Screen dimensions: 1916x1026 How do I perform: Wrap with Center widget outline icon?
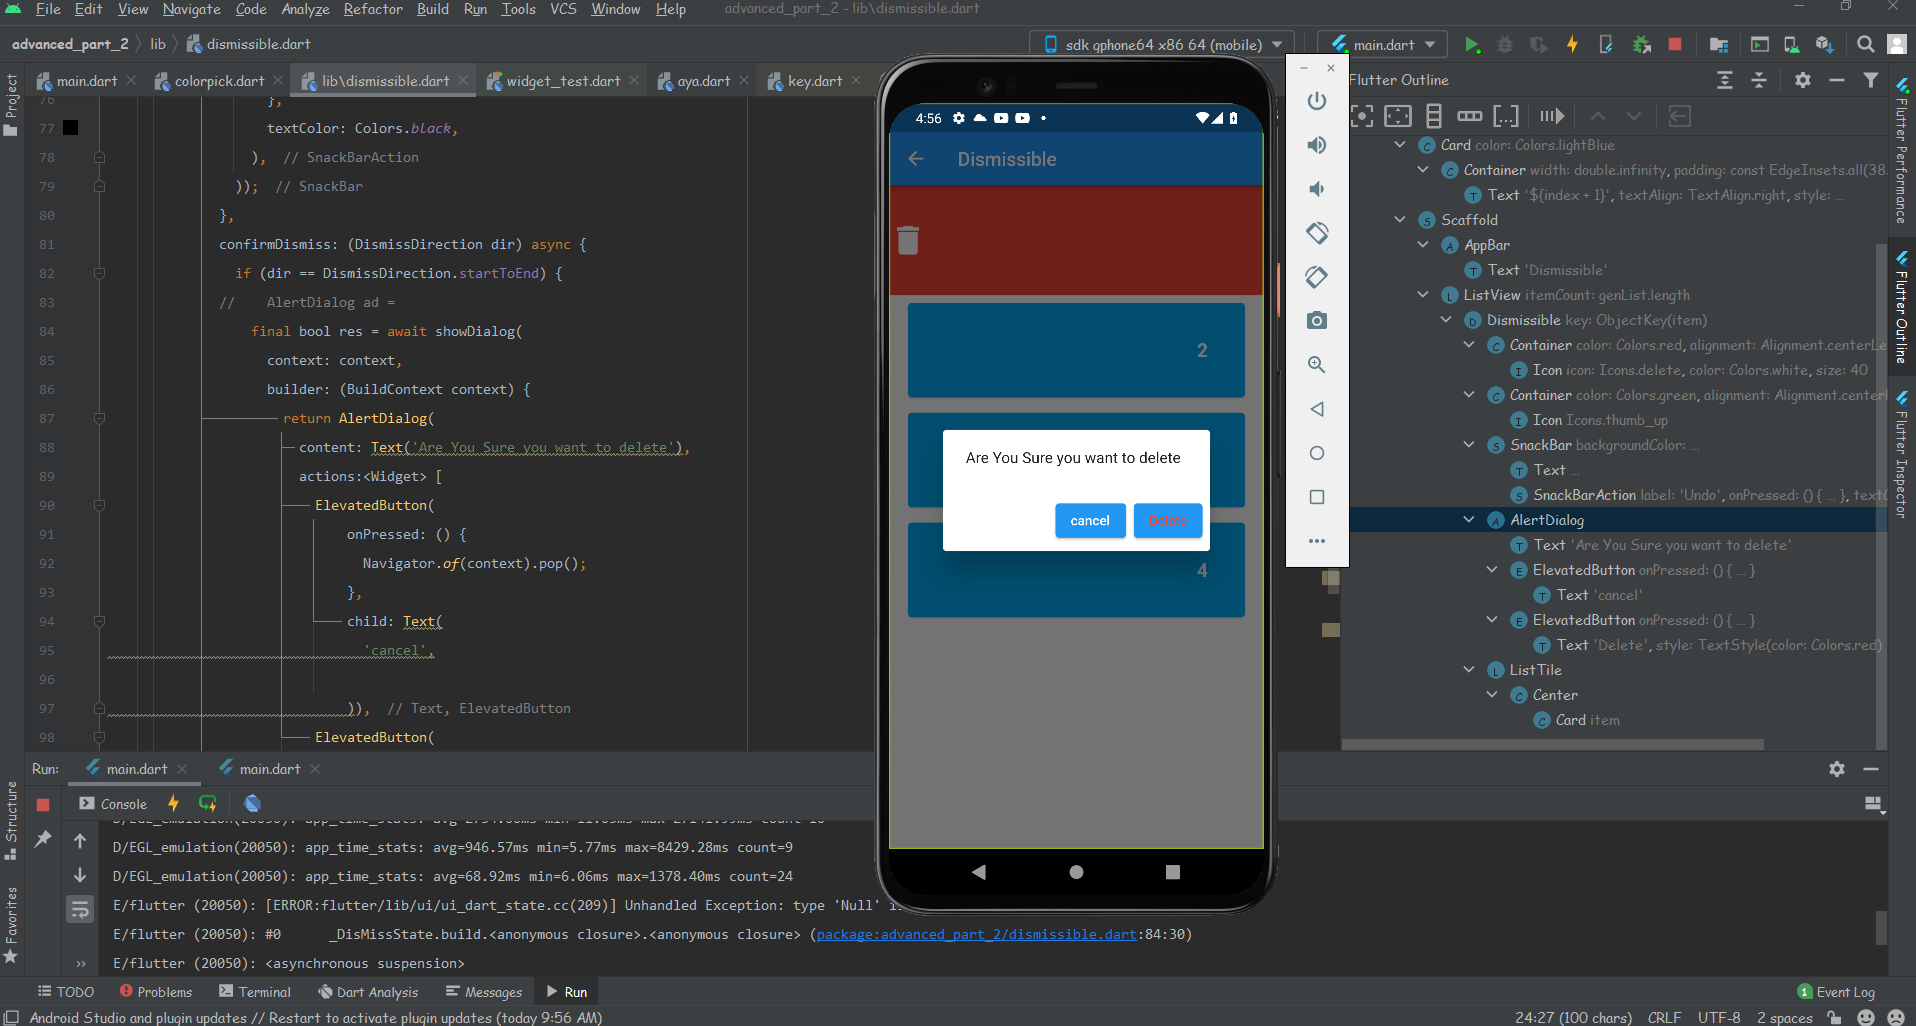(x=1362, y=116)
